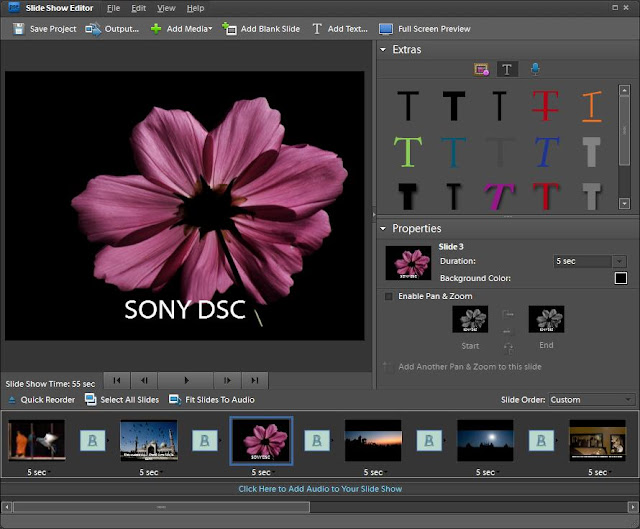The height and width of the screenshot is (529, 640).
Task: Click transition icon after mosque slide
Action: click(x=205, y=440)
